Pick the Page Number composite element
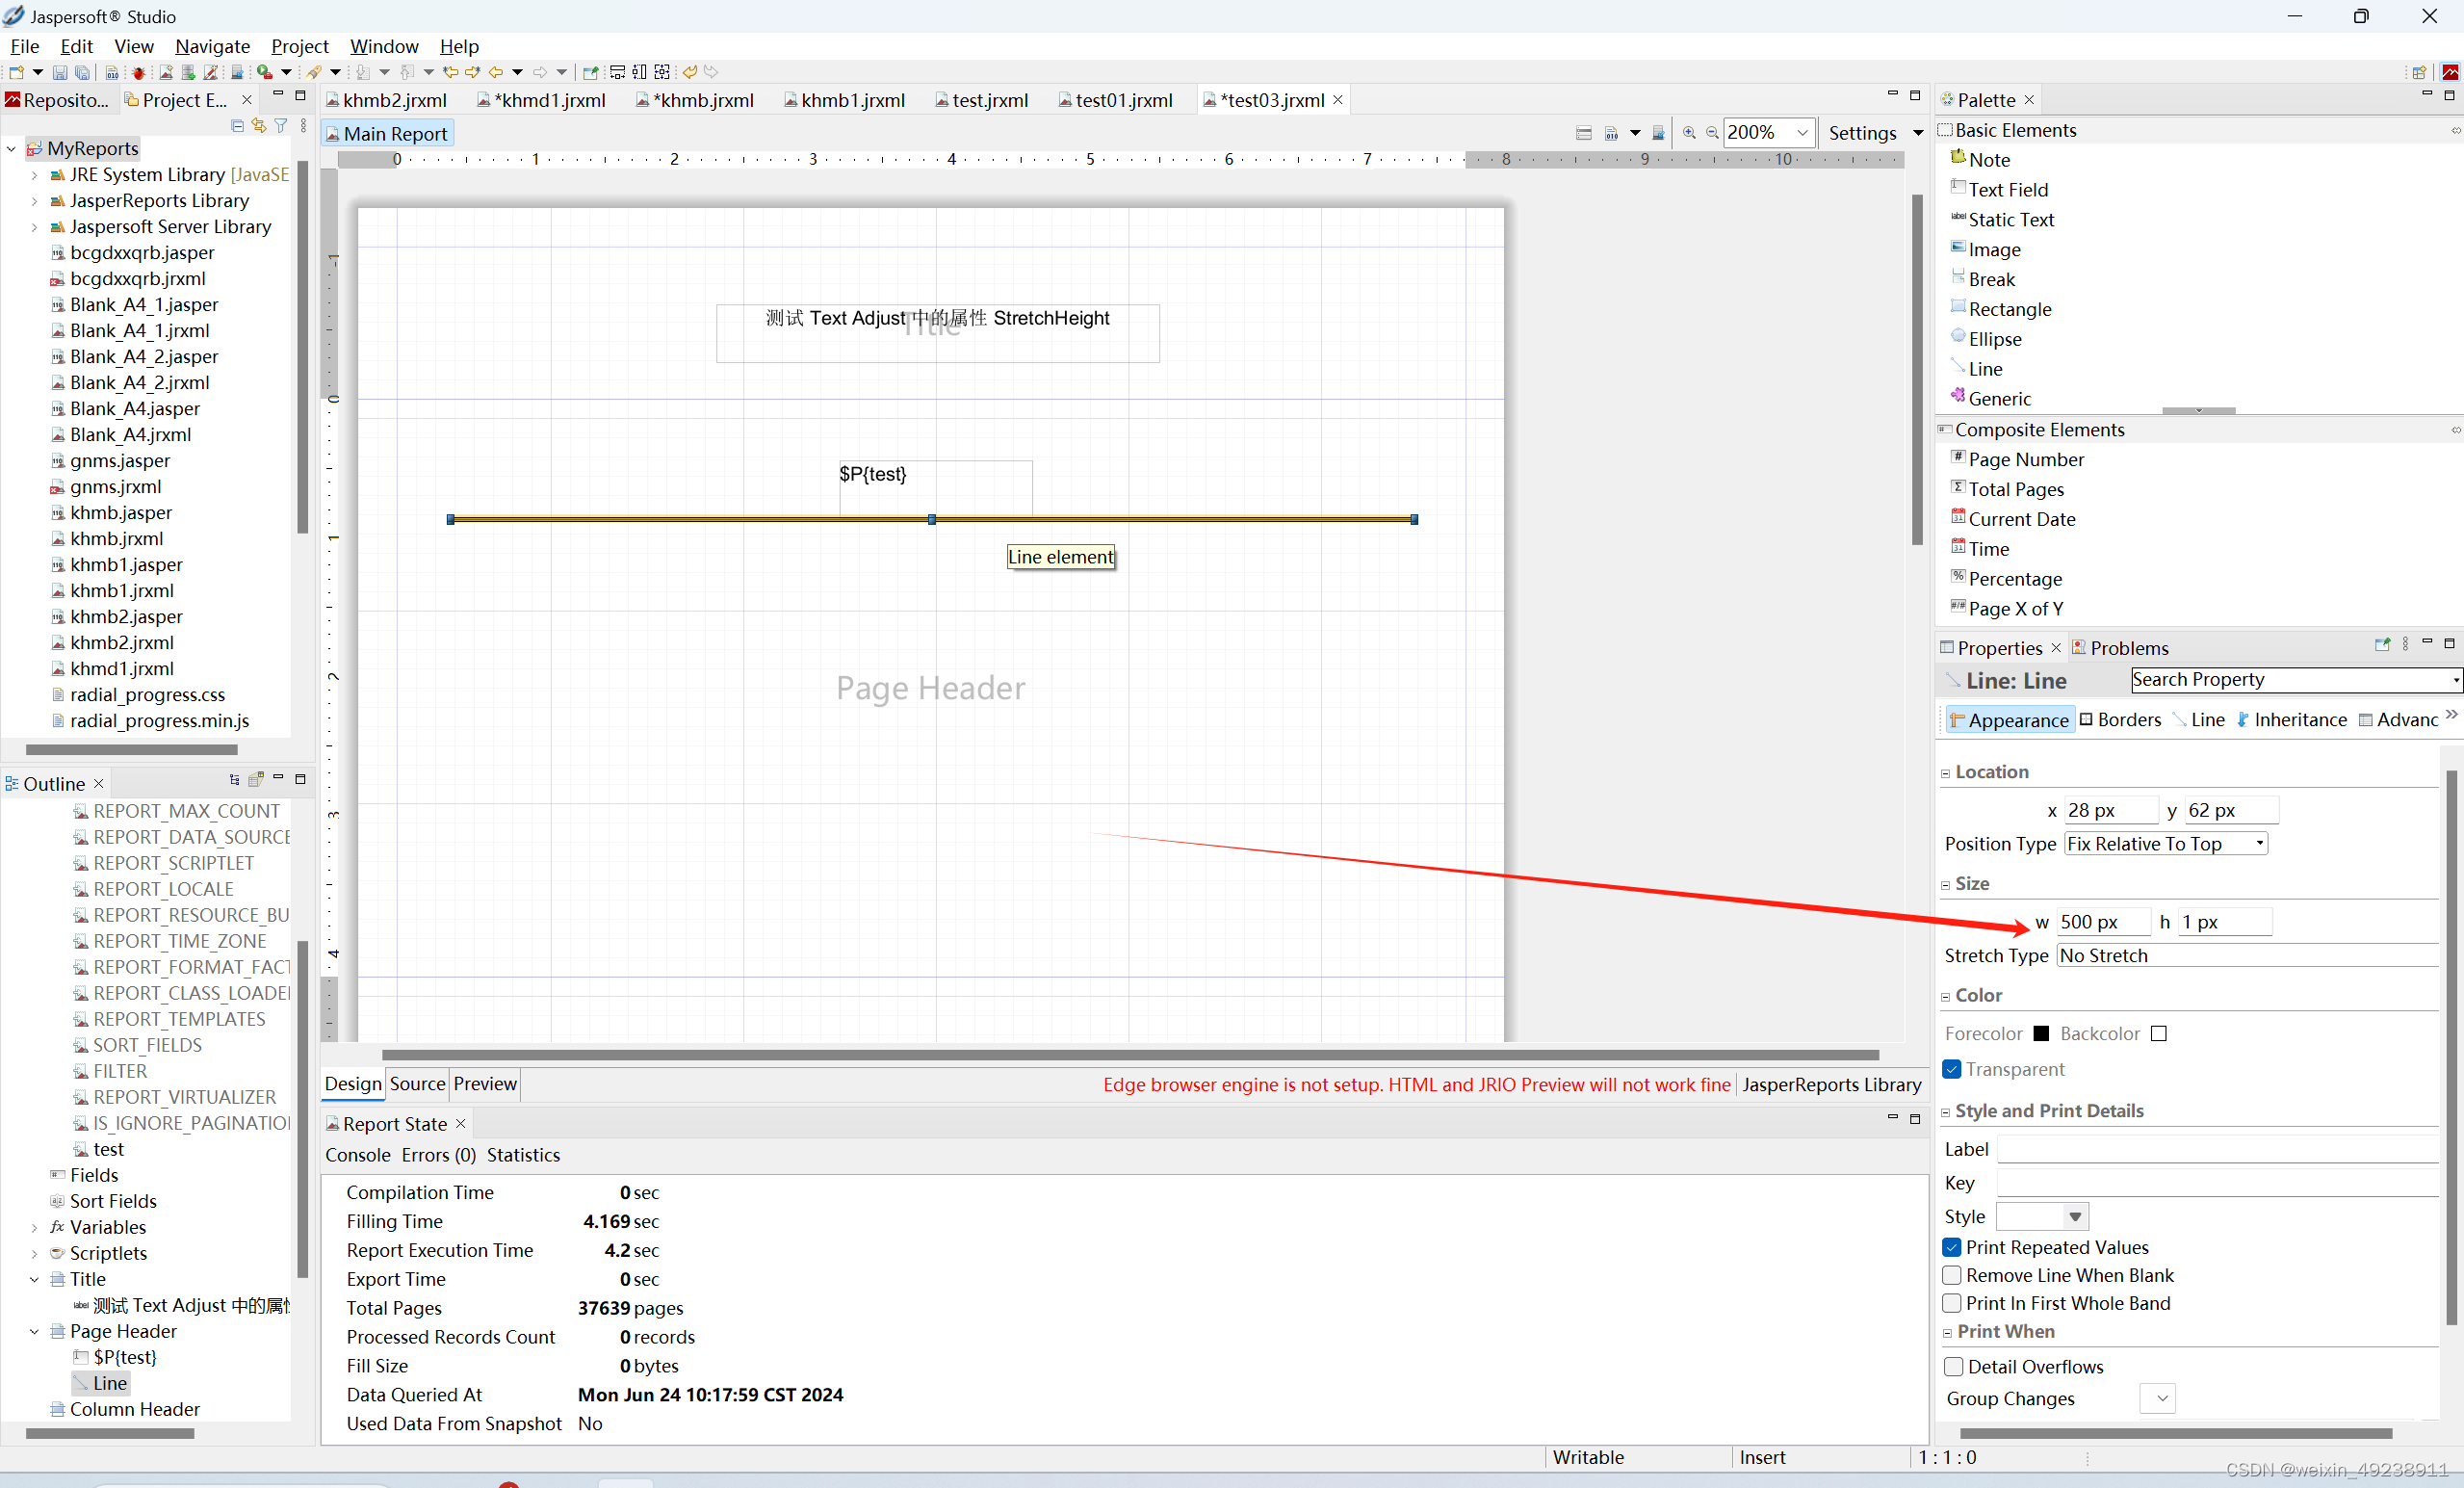 coord(2025,459)
